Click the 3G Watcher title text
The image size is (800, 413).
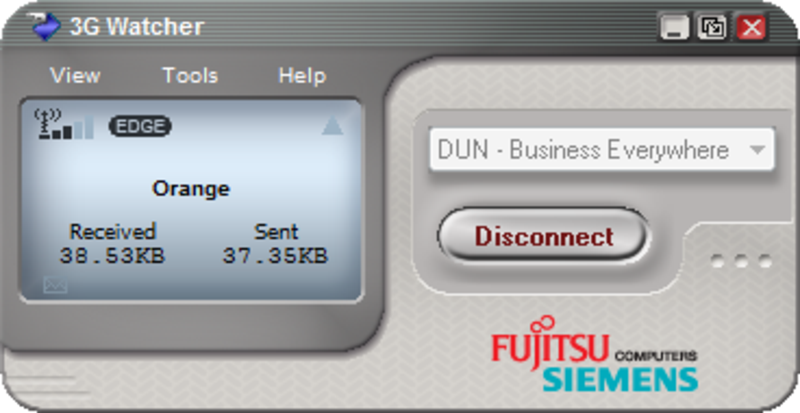click(x=137, y=27)
